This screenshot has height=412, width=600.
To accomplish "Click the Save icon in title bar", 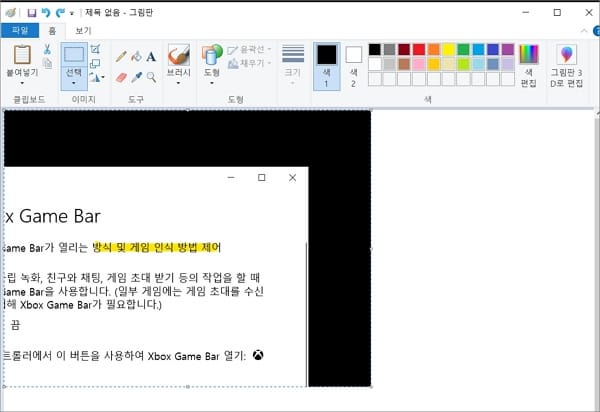I will pyautogui.click(x=32, y=13).
